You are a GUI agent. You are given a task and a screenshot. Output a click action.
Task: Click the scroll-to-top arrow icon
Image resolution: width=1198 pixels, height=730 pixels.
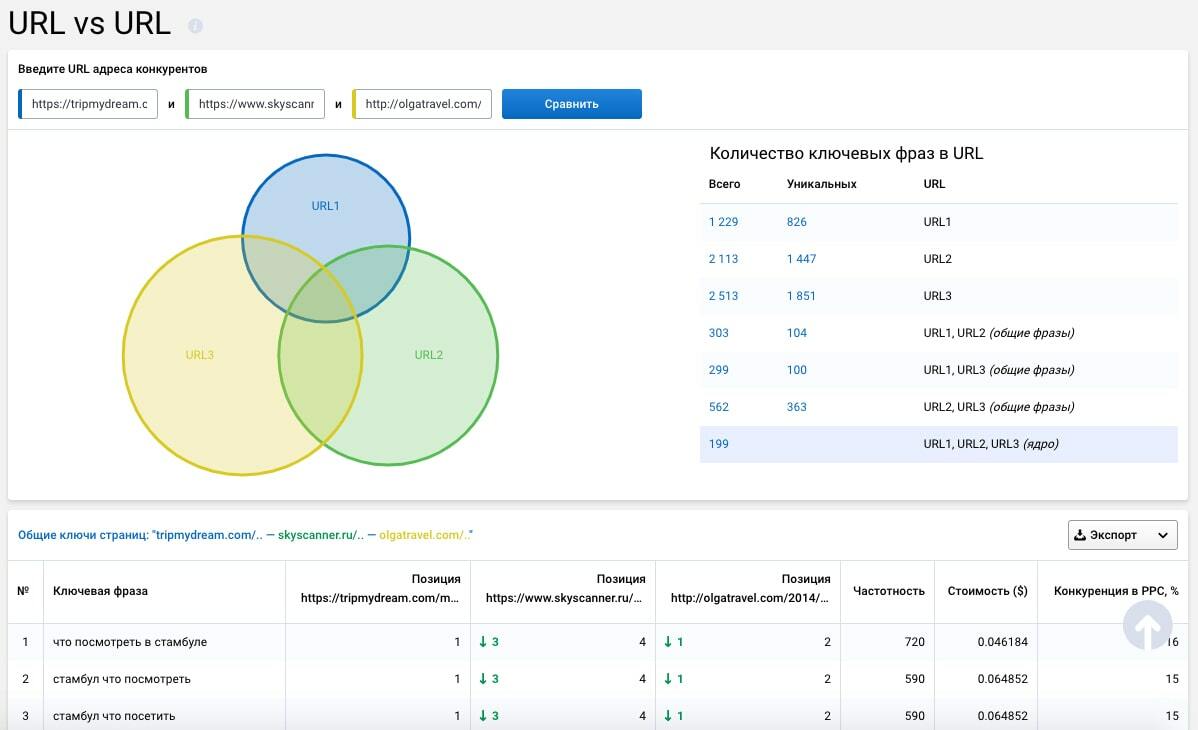coord(1147,624)
